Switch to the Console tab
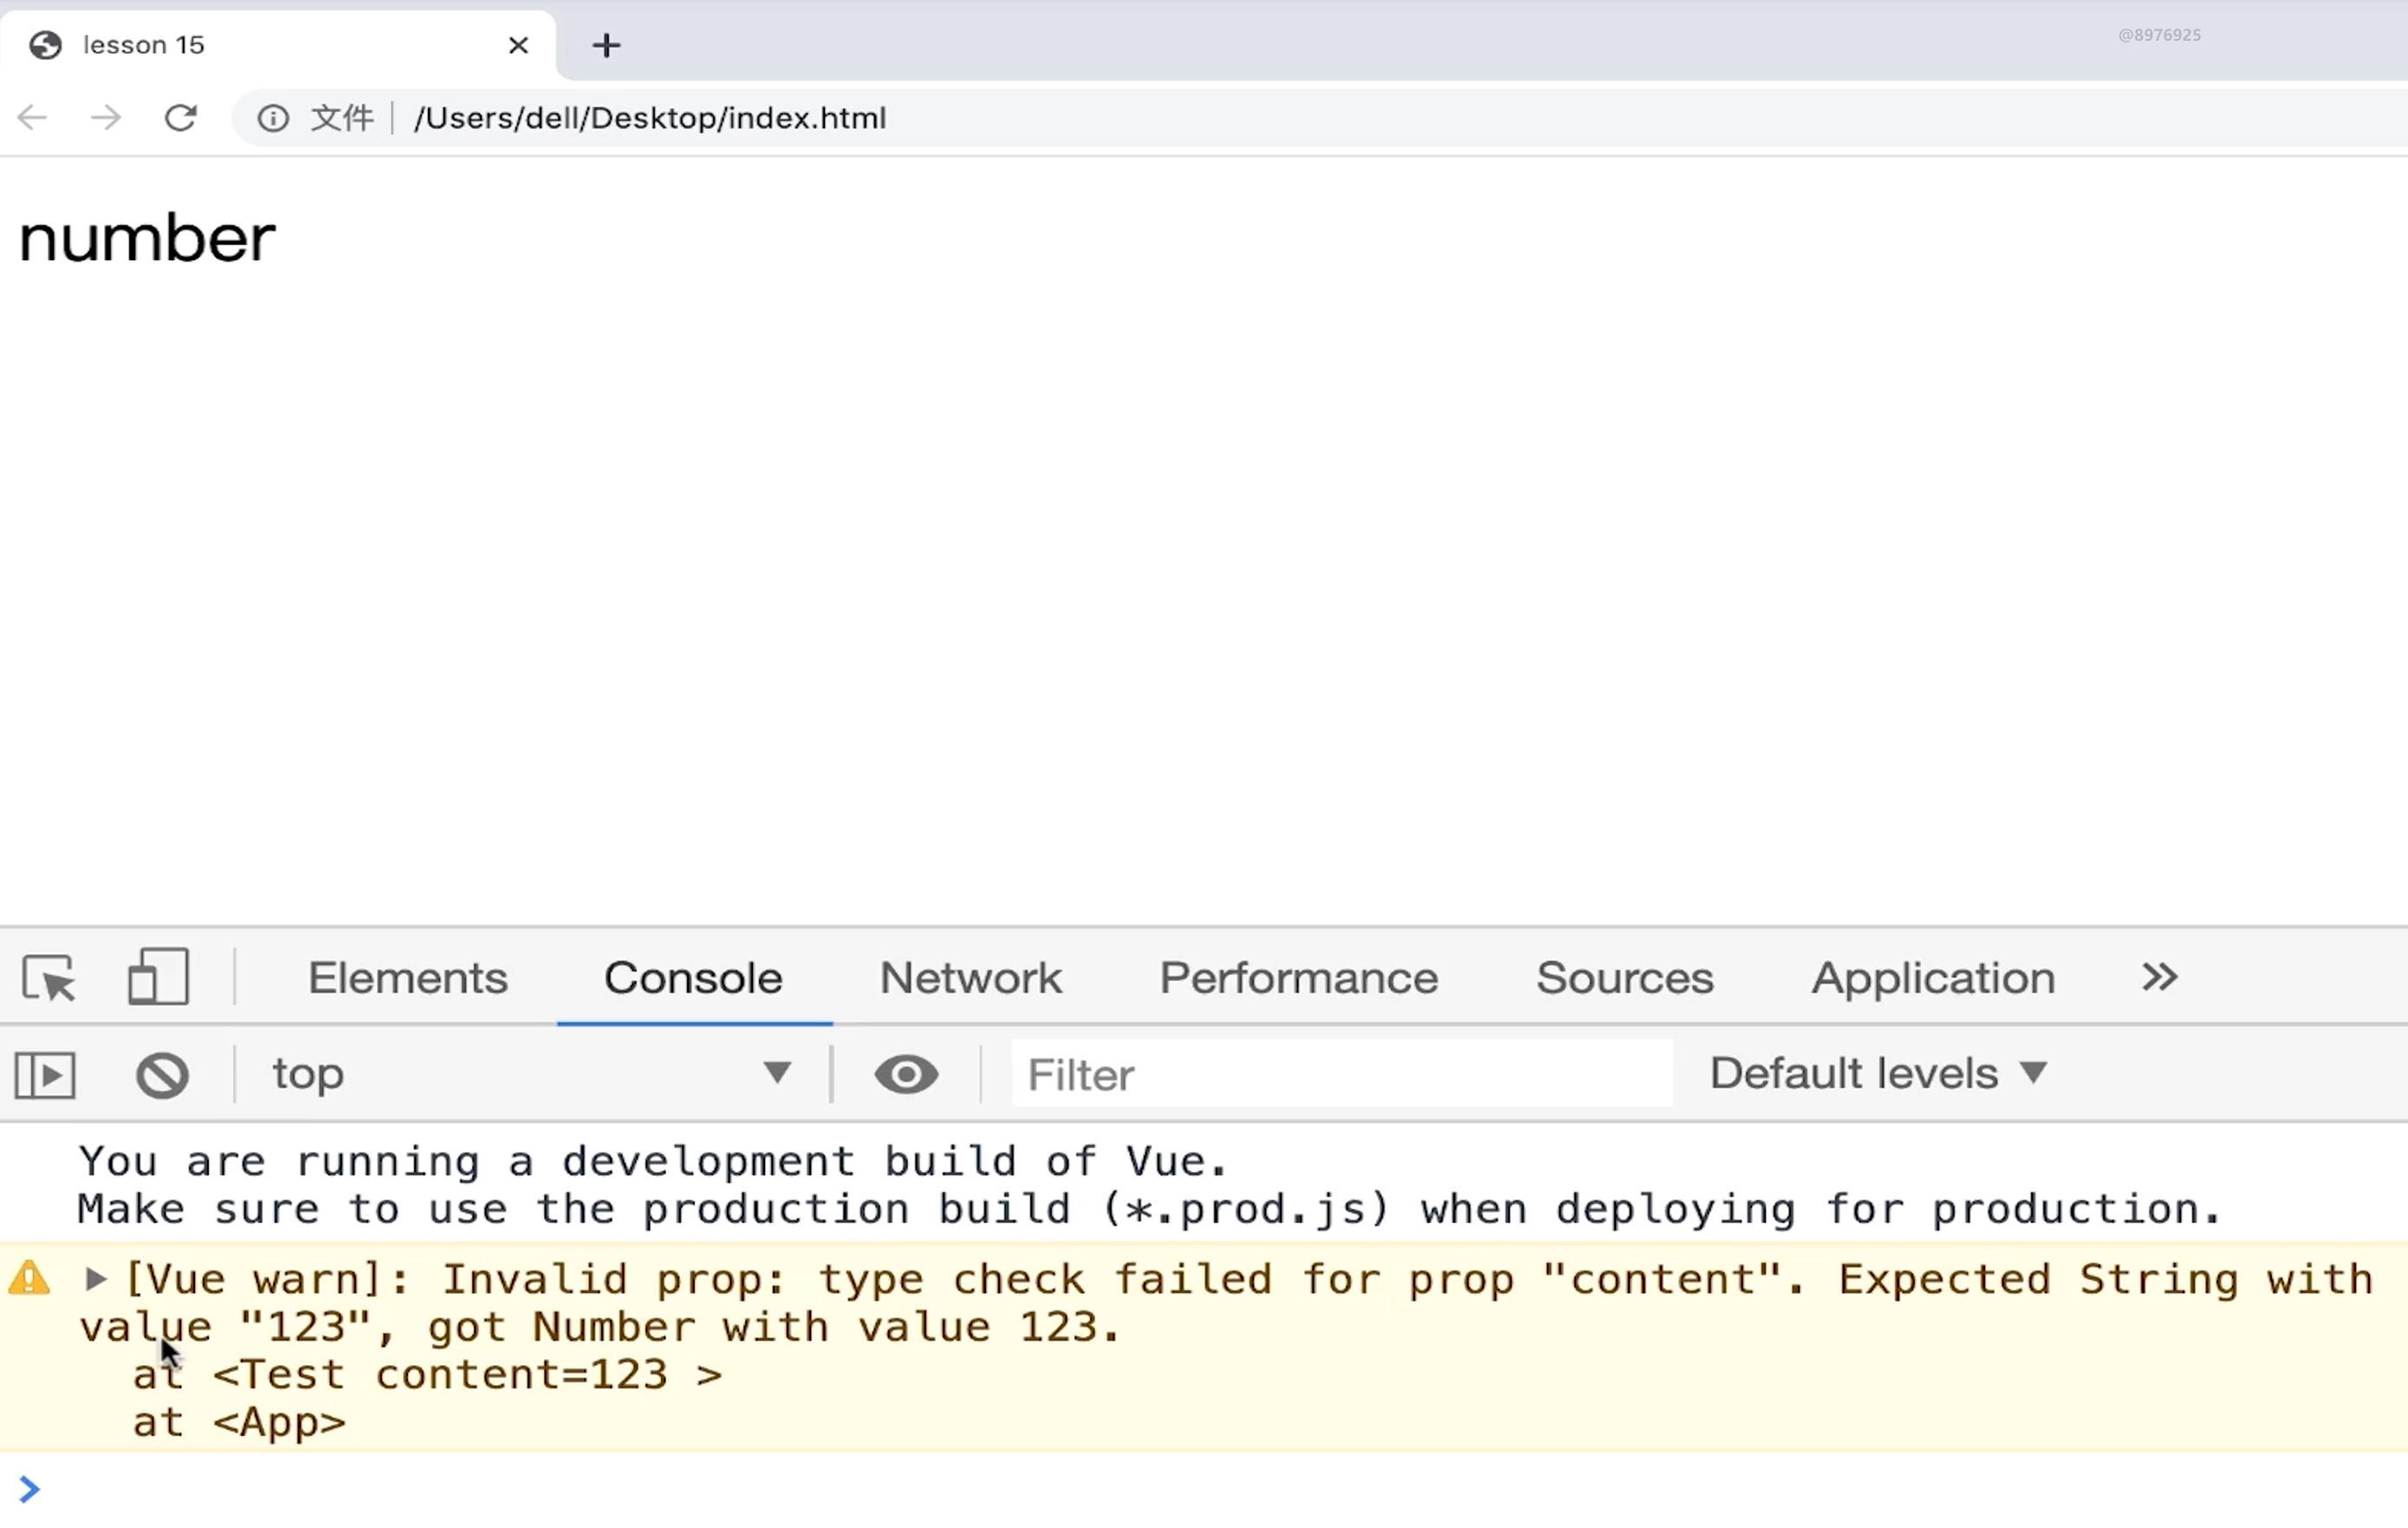The image size is (2408, 1528). (x=693, y=977)
